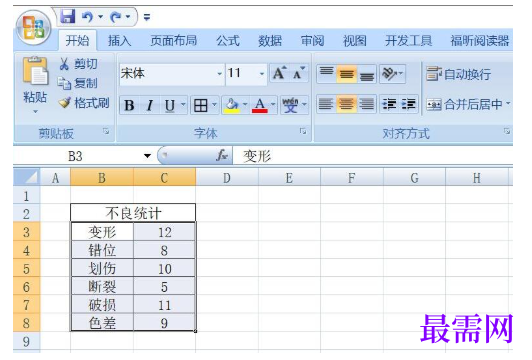Align text to the right
Screen dimensions: 532x360
tap(366, 104)
